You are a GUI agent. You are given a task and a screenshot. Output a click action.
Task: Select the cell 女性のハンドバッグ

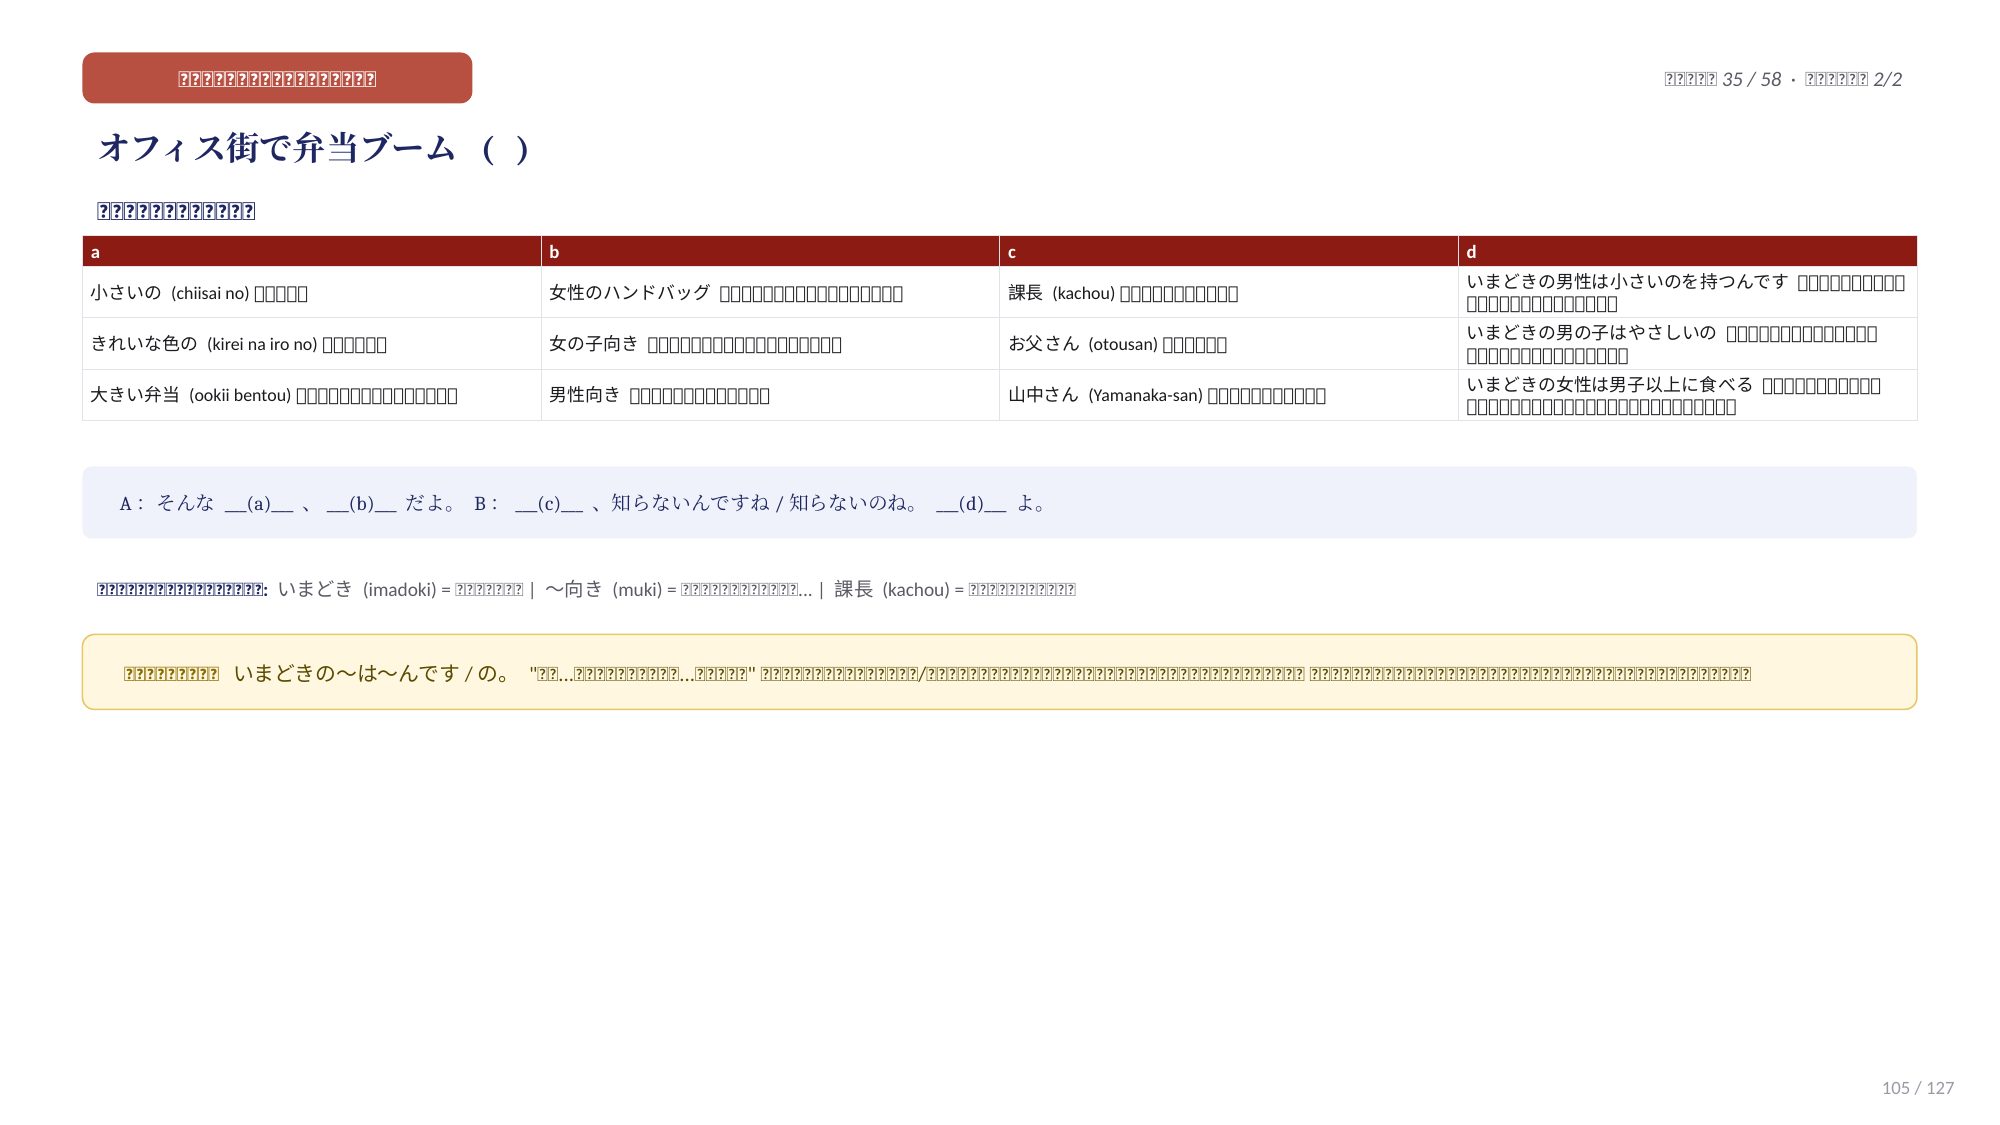point(770,292)
